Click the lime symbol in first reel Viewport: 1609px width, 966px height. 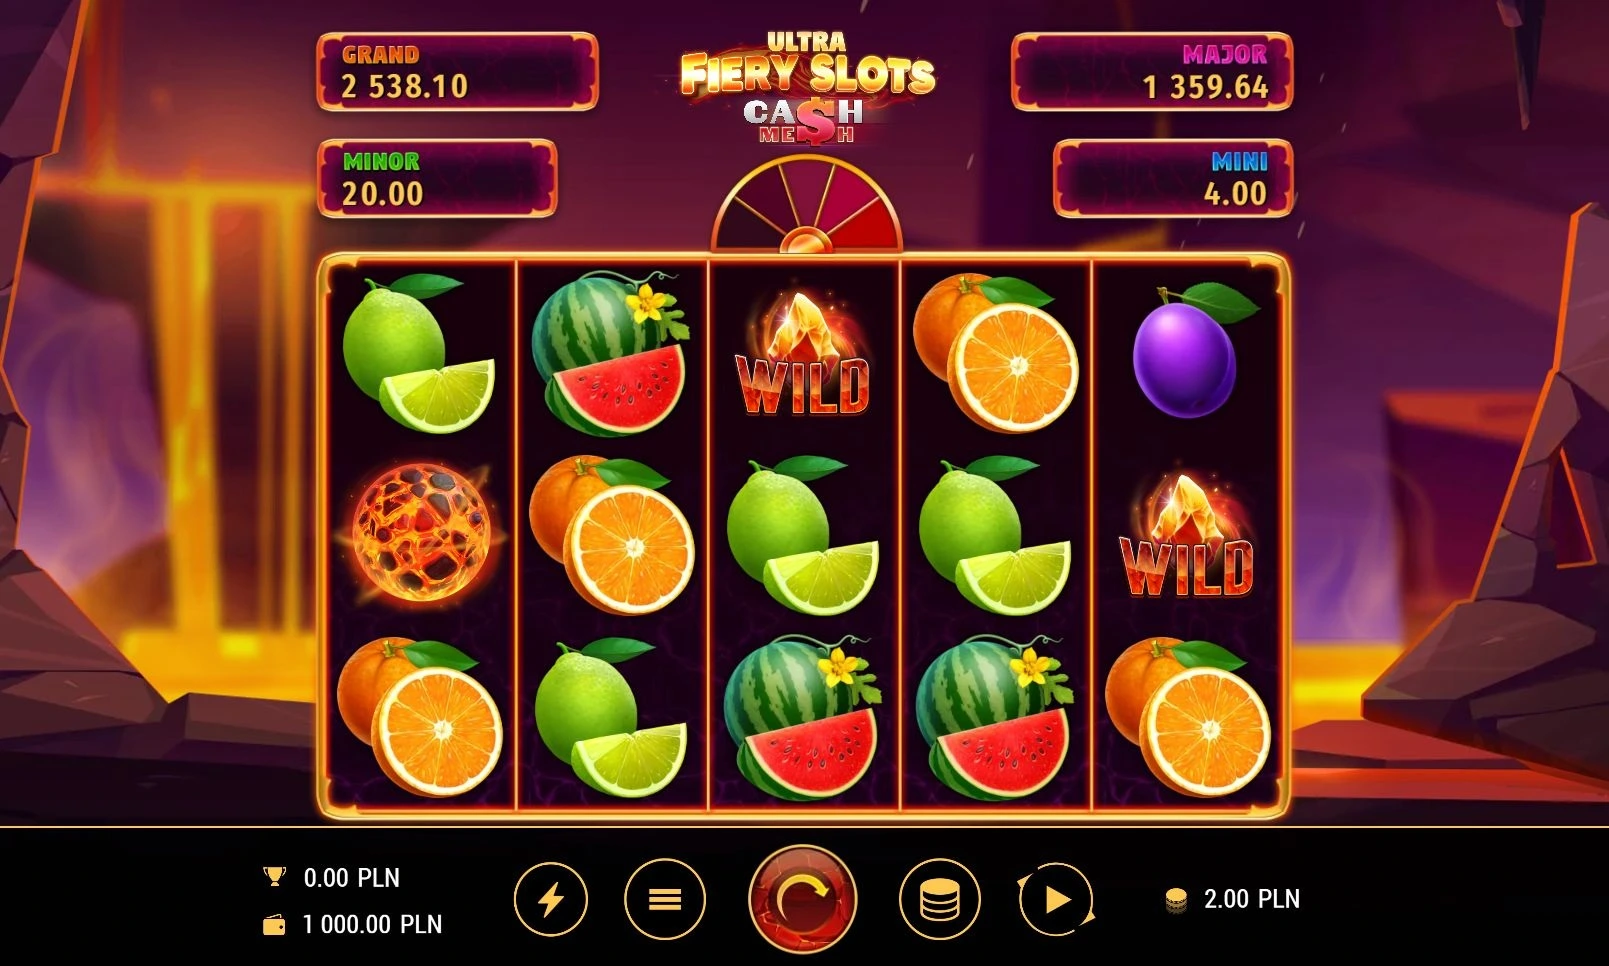pos(418,354)
